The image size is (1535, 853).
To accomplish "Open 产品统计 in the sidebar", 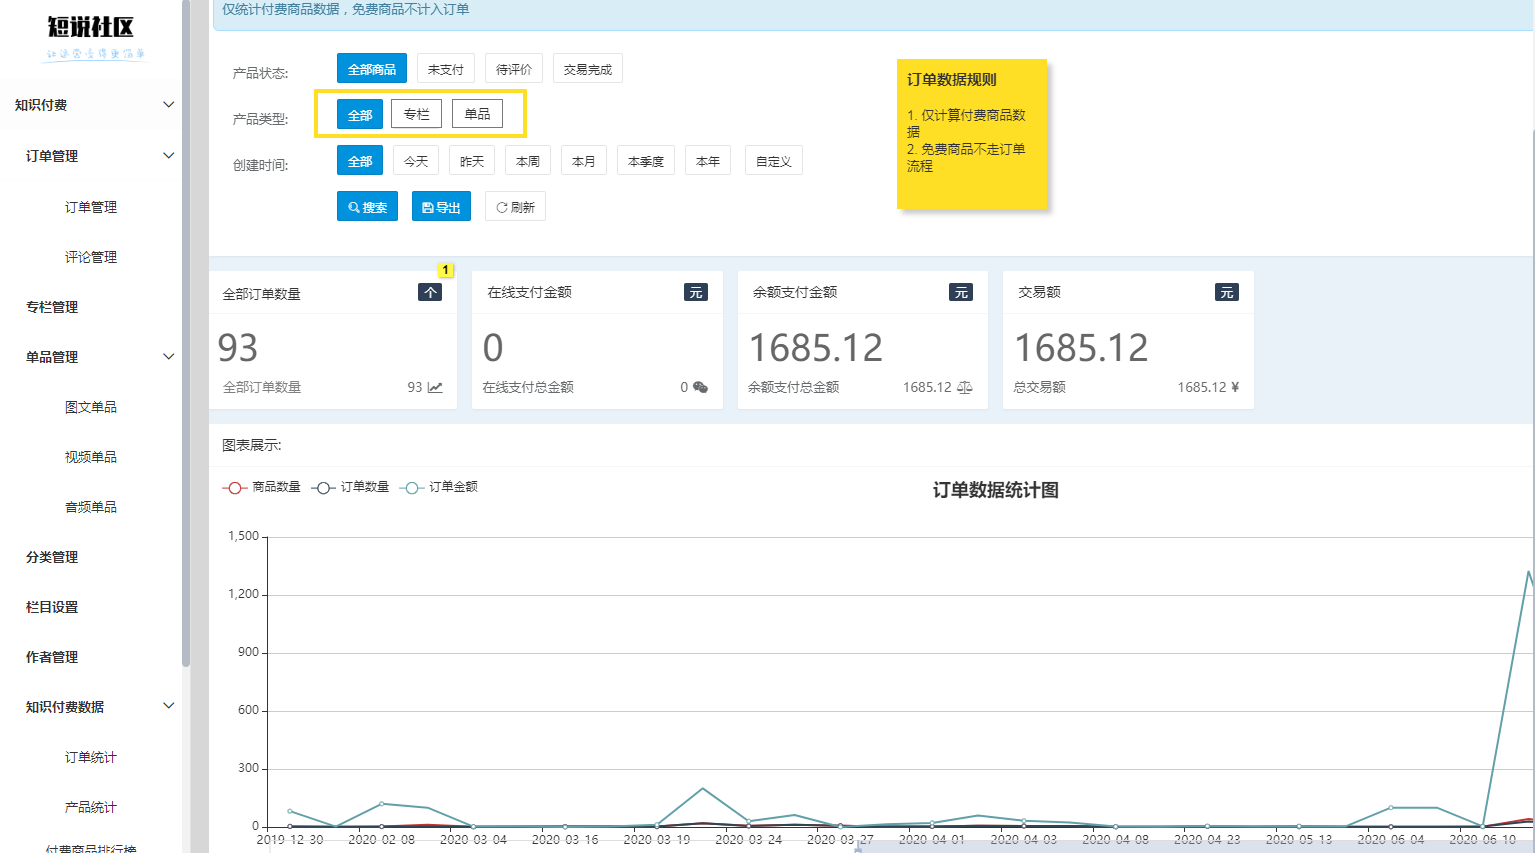I will click(x=91, y=807).
